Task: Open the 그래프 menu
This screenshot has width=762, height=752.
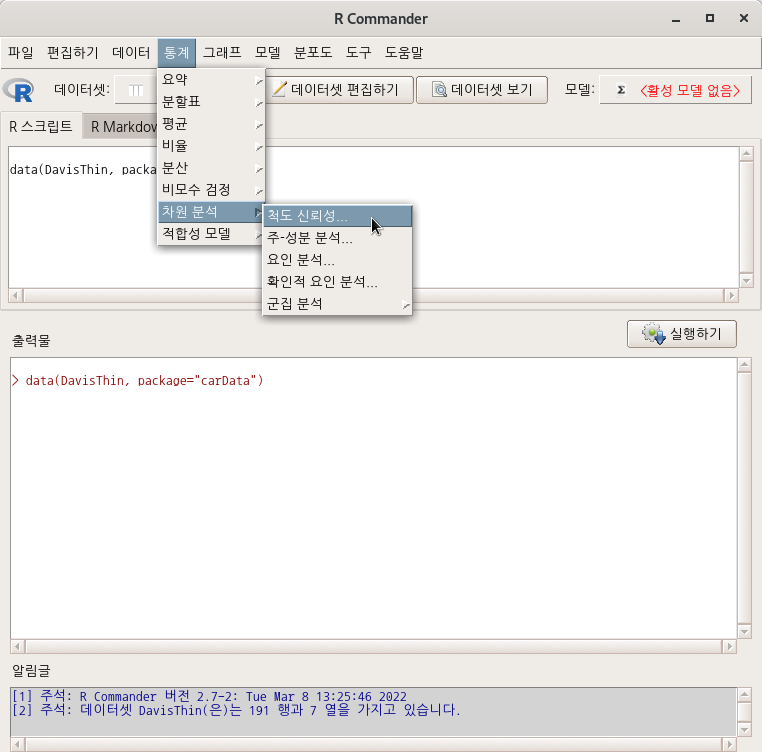Action: 222,52
